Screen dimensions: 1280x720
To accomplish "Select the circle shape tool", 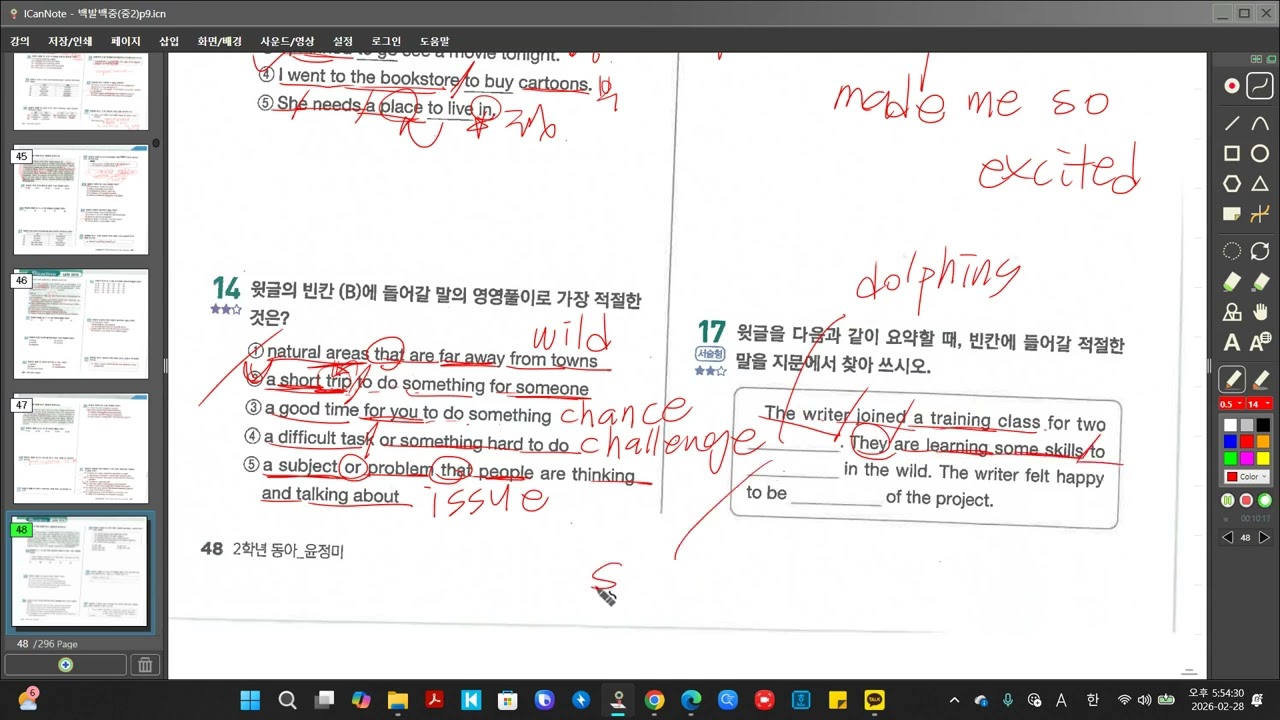I will tap(1260, 154).
